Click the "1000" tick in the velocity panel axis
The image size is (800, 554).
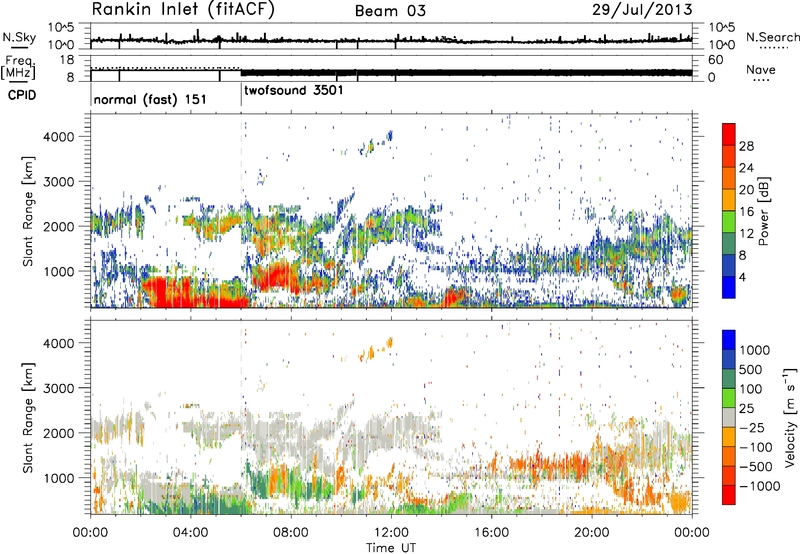[58, 478]
